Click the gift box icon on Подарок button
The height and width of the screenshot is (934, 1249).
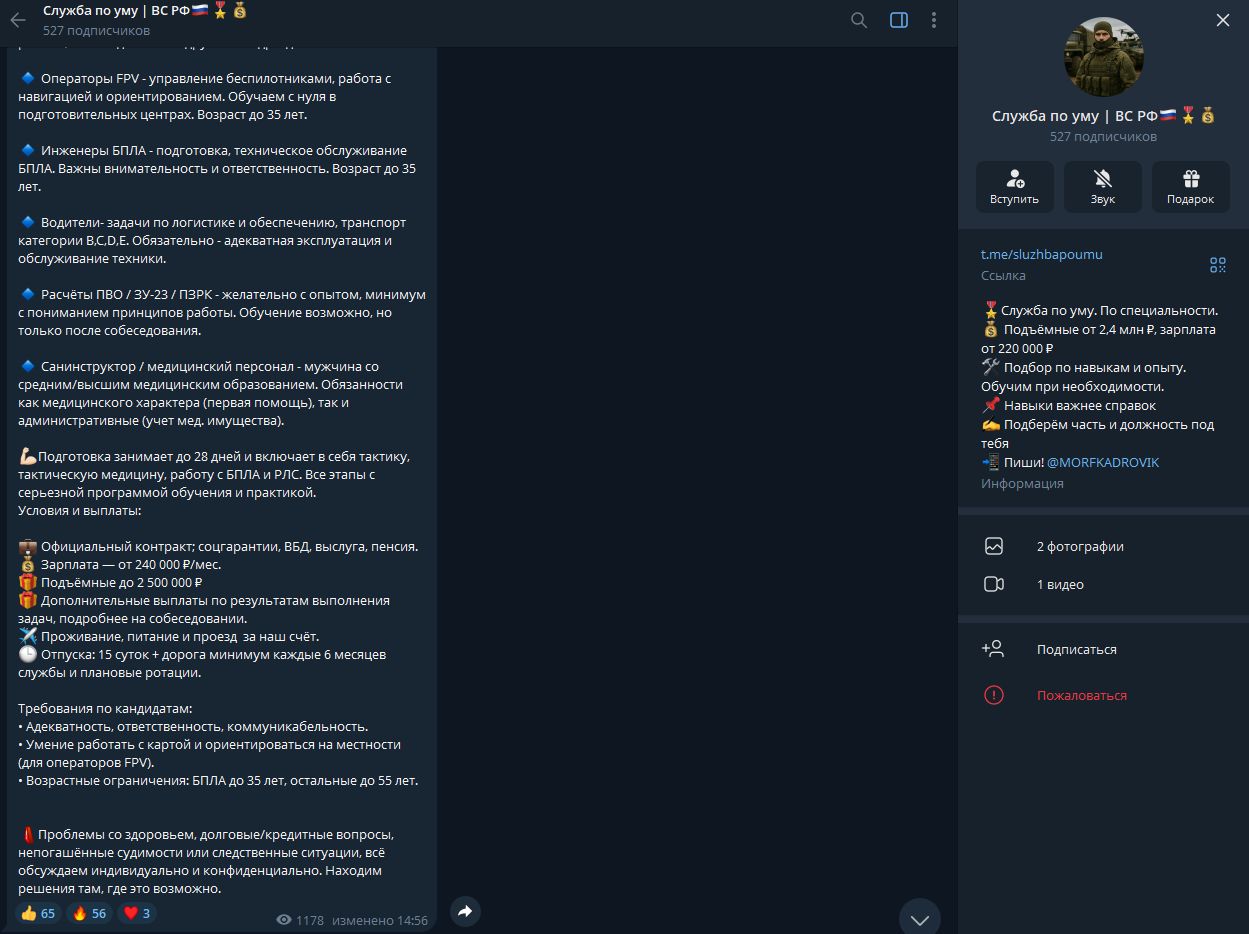1190,179
